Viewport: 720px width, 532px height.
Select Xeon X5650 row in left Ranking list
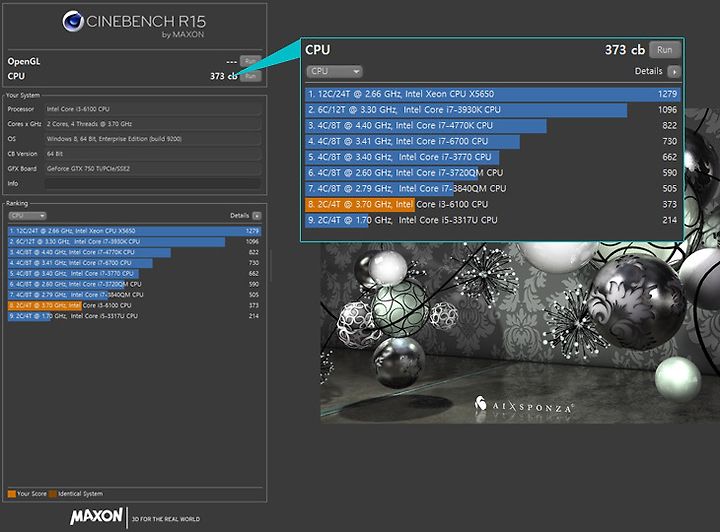(x=135, y=231)
